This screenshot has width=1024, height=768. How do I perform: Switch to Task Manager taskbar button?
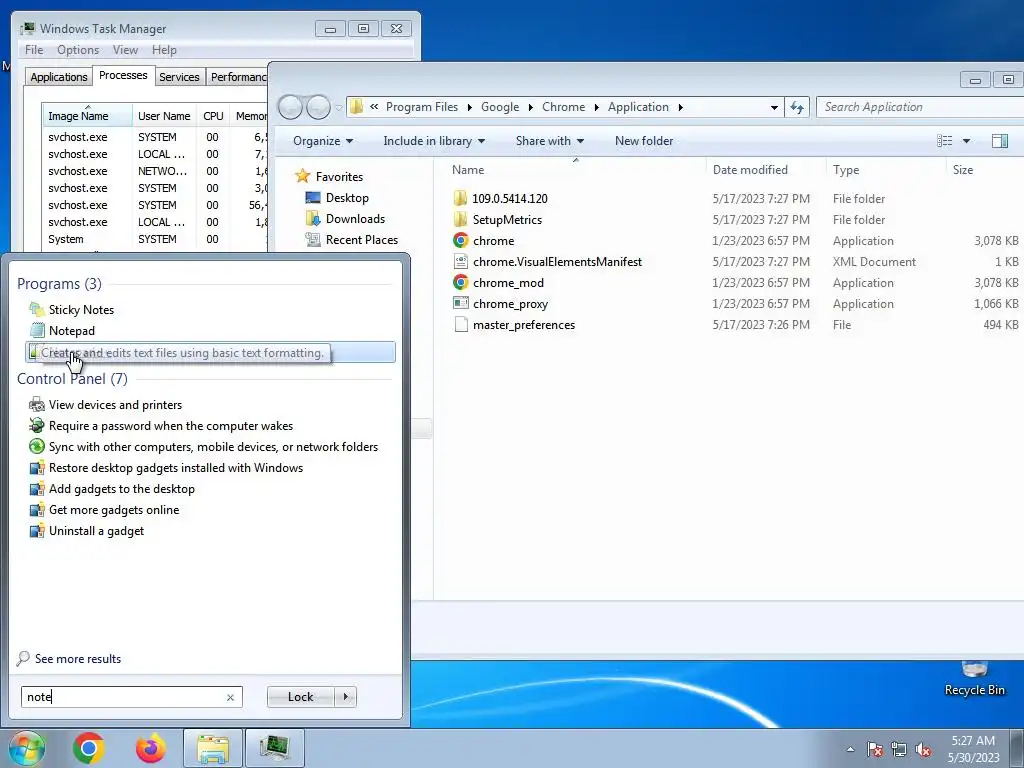pos(275,748)
